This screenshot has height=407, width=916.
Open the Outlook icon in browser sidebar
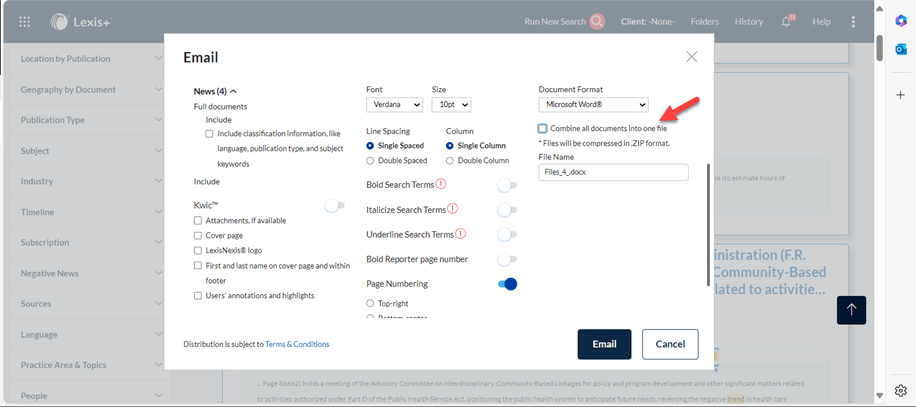coord(900,50)
